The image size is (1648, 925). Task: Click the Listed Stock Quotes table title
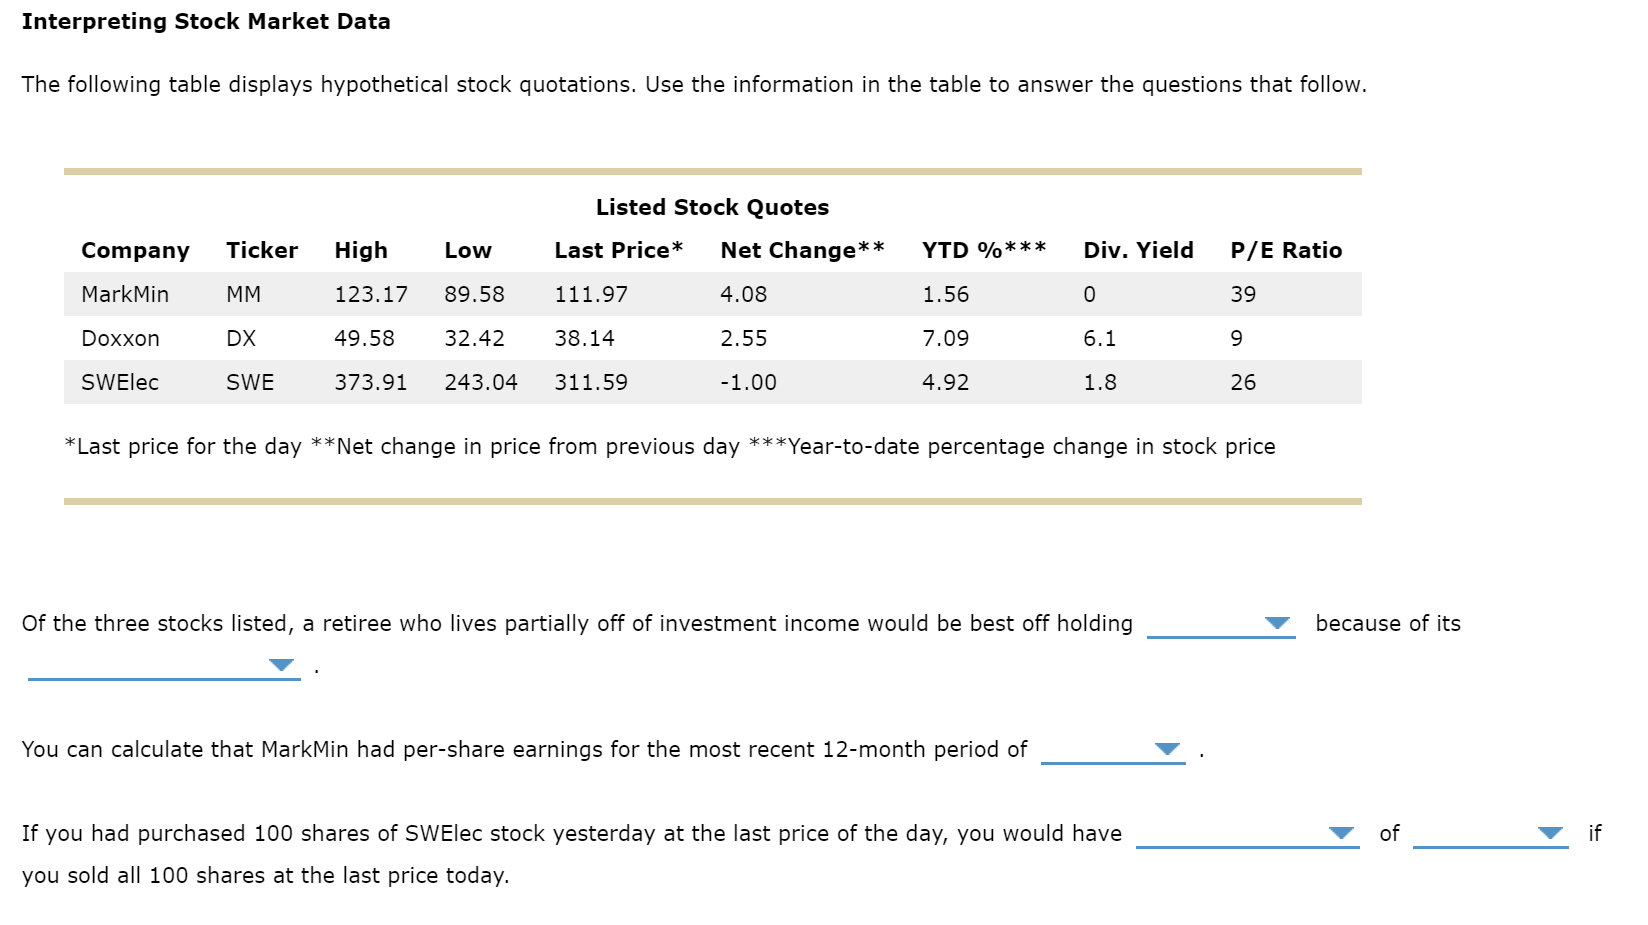point(712,207)
